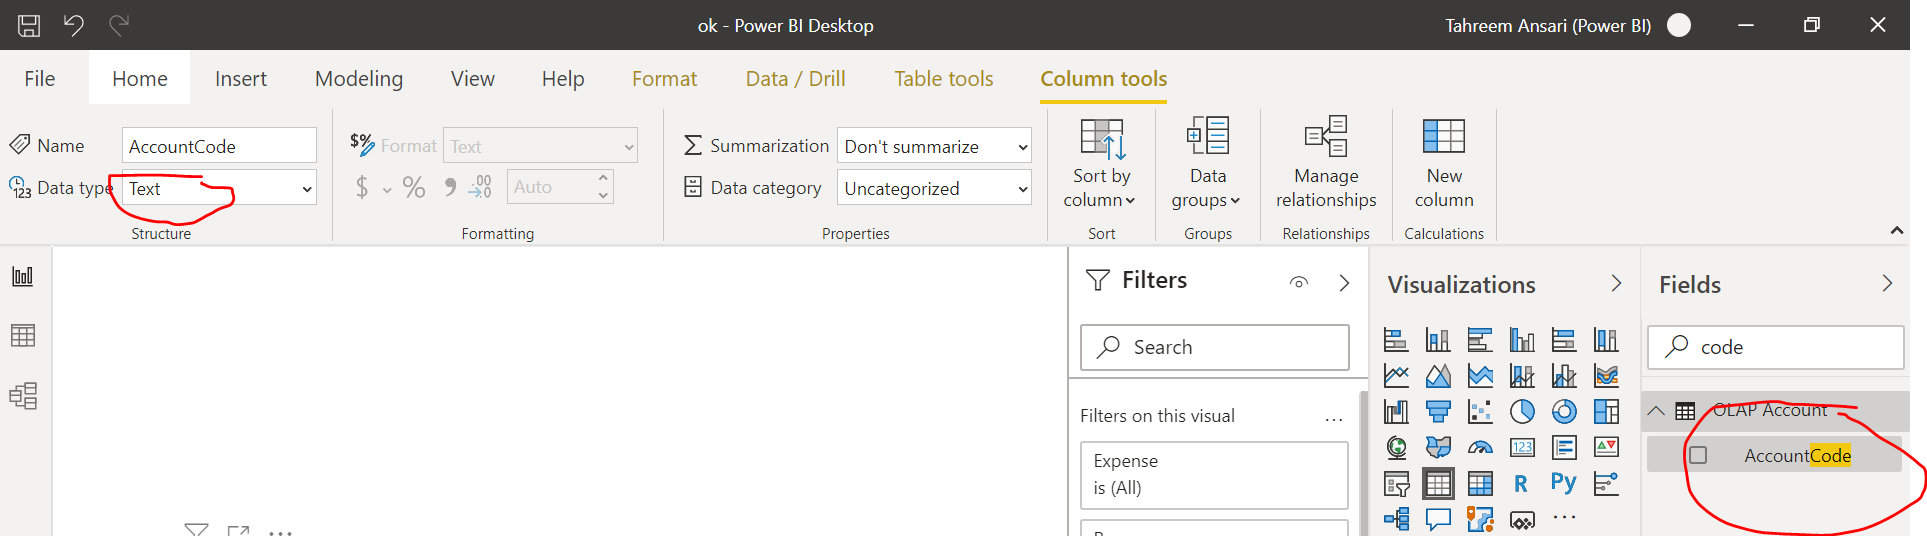Image resolution: width=1927 pixels, height=536 pixels.
Task: Add a Decomposition tree visual
Action: point(1396,519)
